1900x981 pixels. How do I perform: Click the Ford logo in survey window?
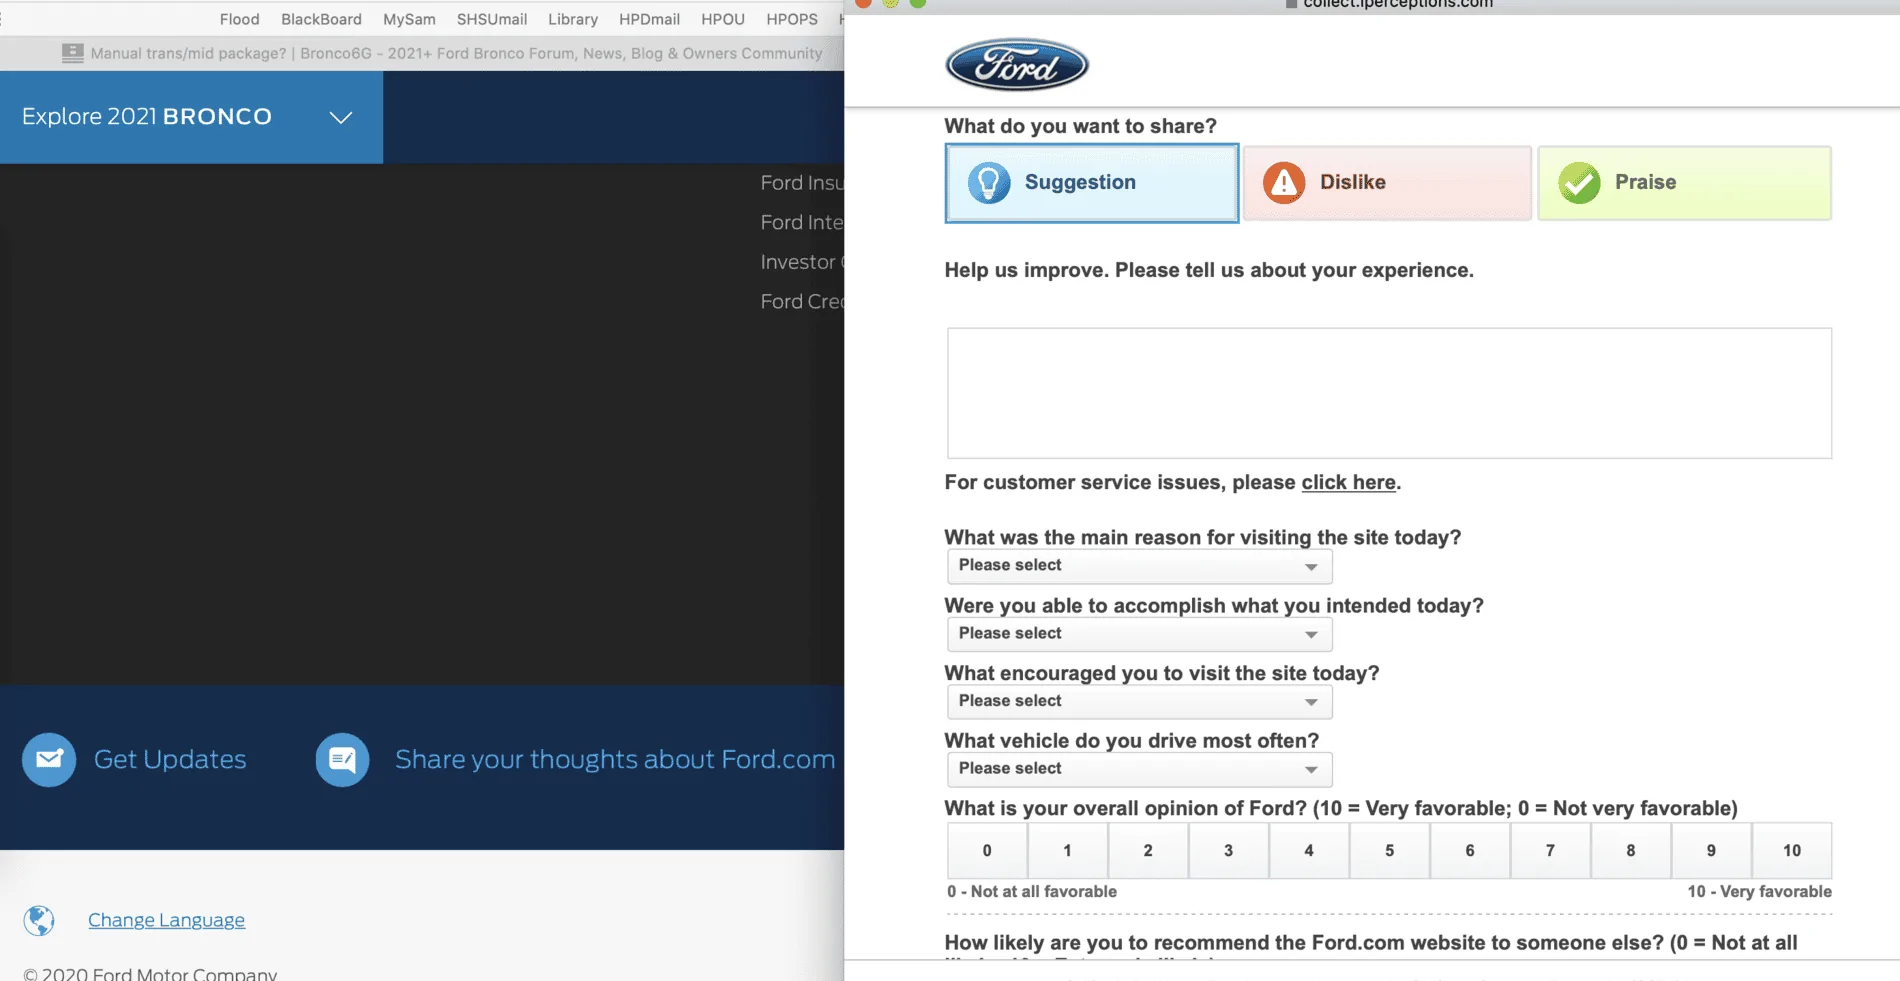[1016, 65]
